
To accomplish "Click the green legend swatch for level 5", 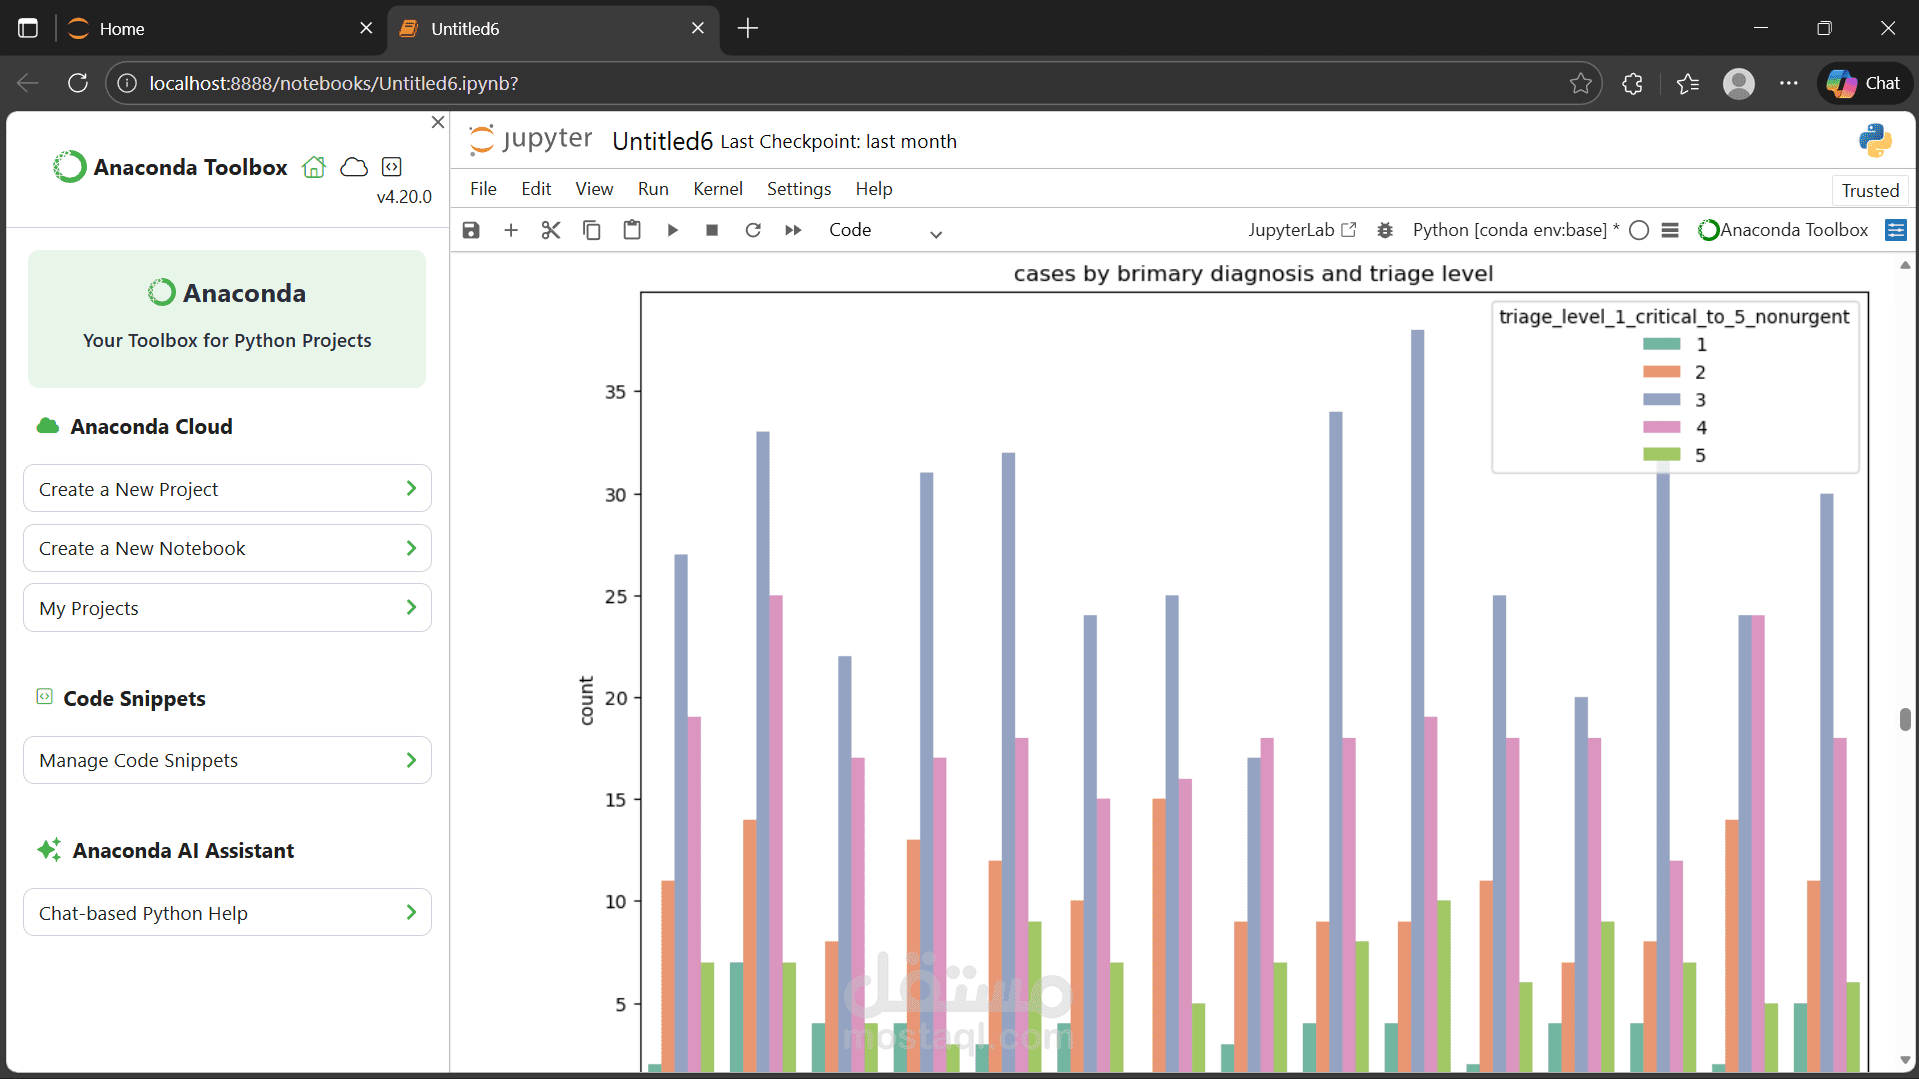I will click(x=1662, y=455).
